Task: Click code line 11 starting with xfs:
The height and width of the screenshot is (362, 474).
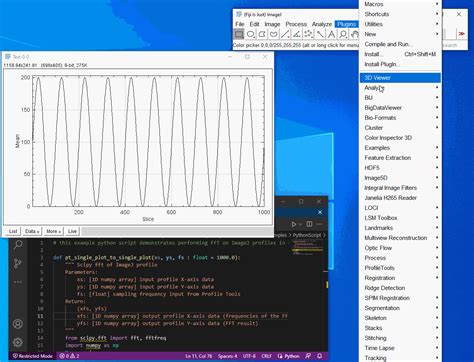Action: pyautogui.click(x=182, y=316)
